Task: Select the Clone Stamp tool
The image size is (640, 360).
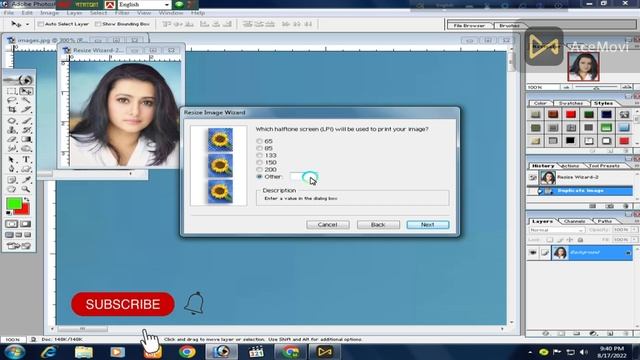Action: pyautogui.click(x=11, y=130)
